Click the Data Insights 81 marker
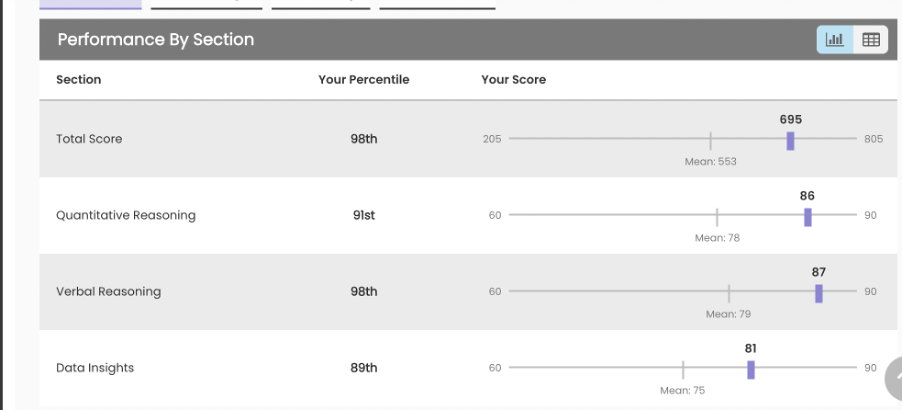The width and height of the screenshot is (902, 410). tap(750, 369)
